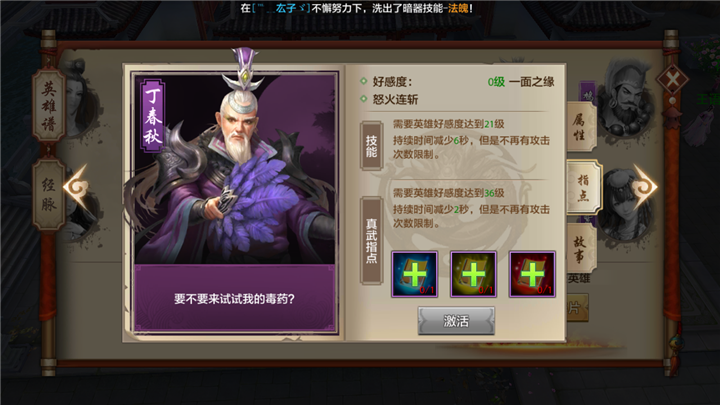
Task: Select the 真武指点 section label
Action: click(371, 240)
